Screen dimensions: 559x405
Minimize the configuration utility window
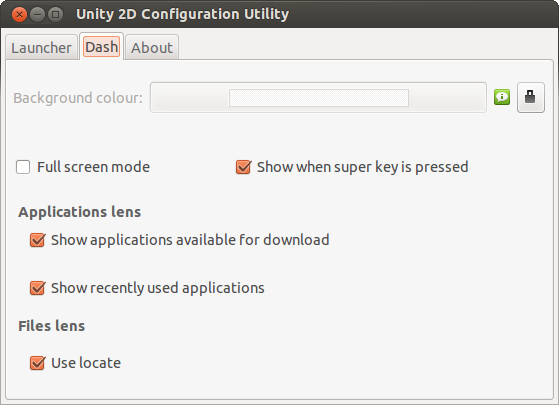37,15
